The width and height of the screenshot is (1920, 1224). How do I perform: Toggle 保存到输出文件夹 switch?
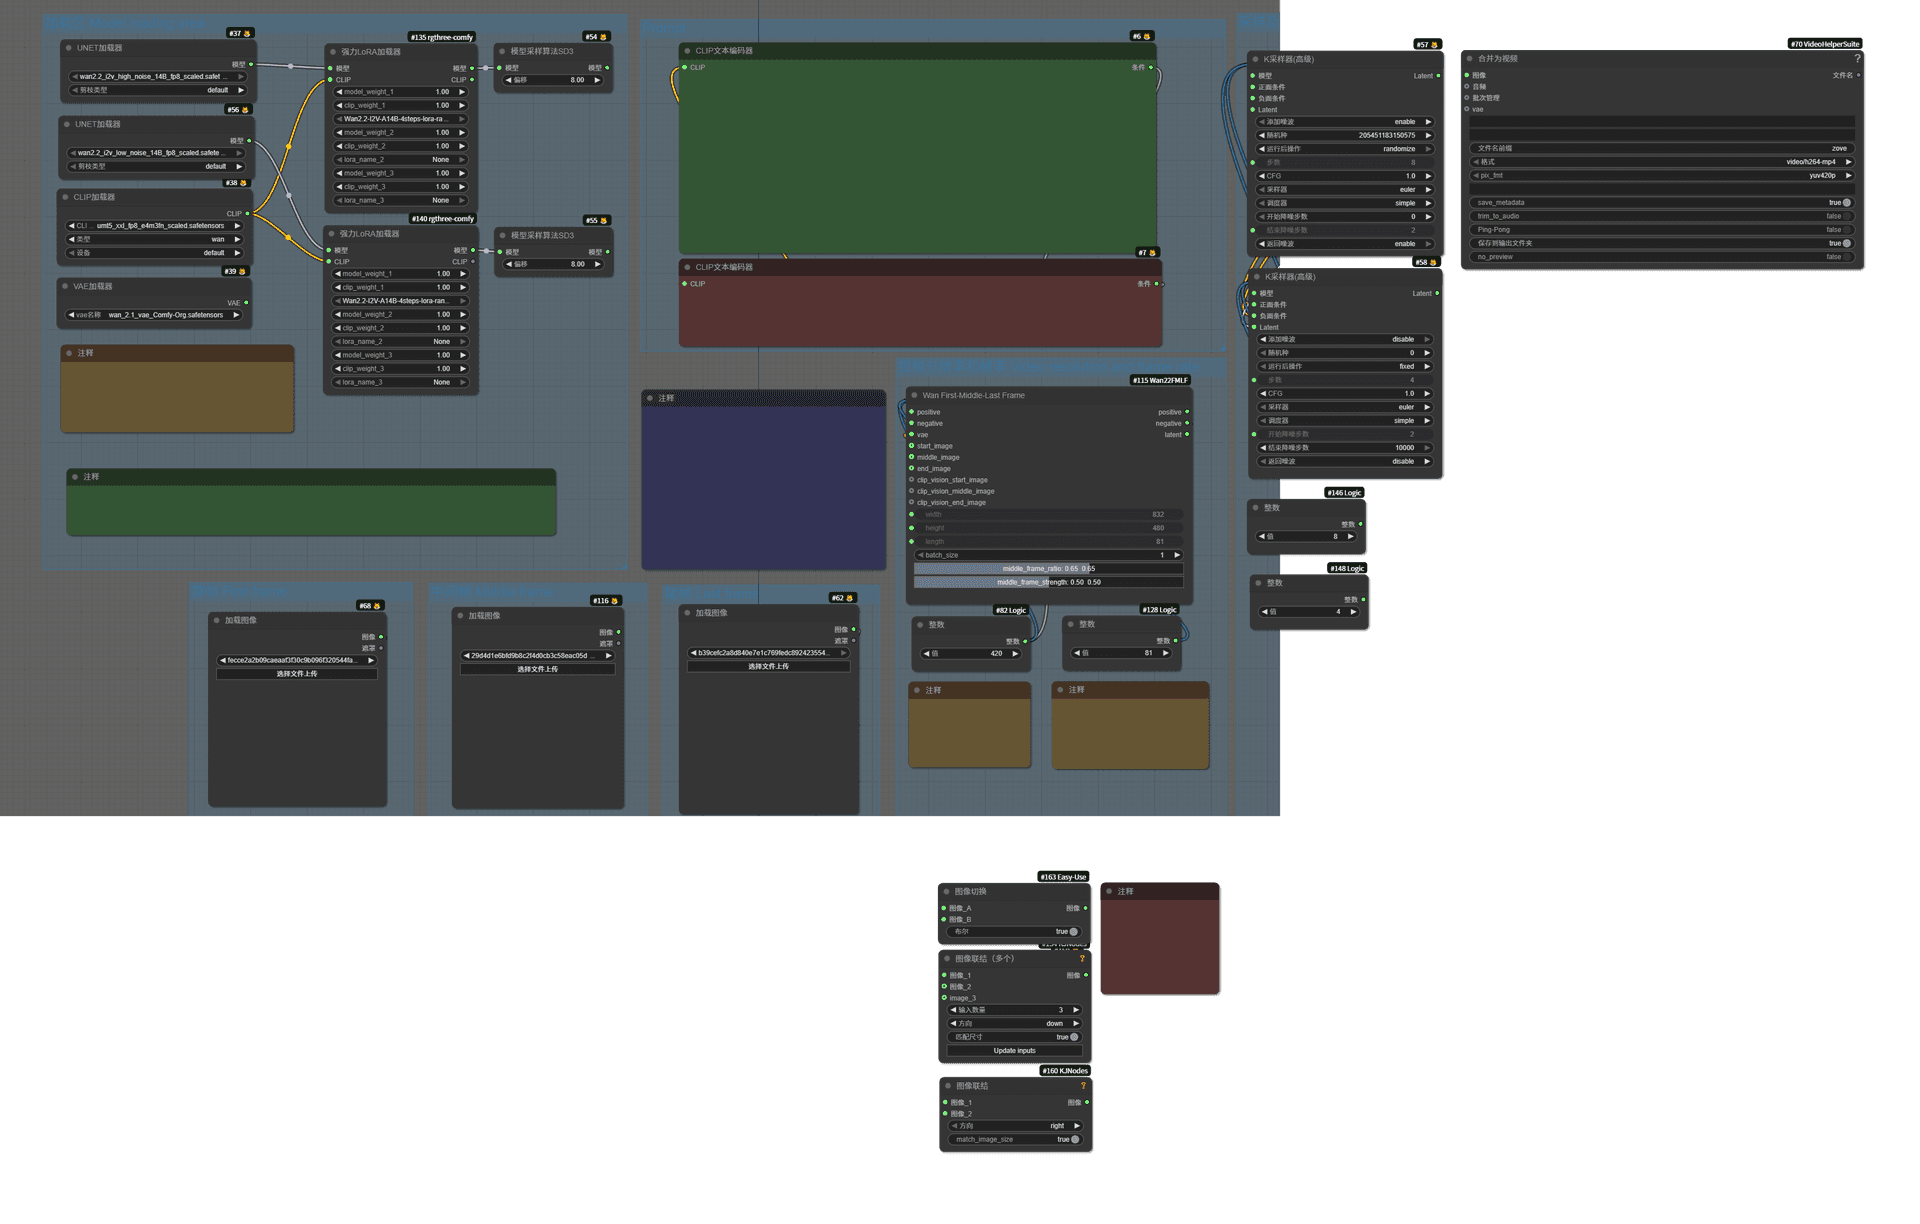(x=1846, y=243)
